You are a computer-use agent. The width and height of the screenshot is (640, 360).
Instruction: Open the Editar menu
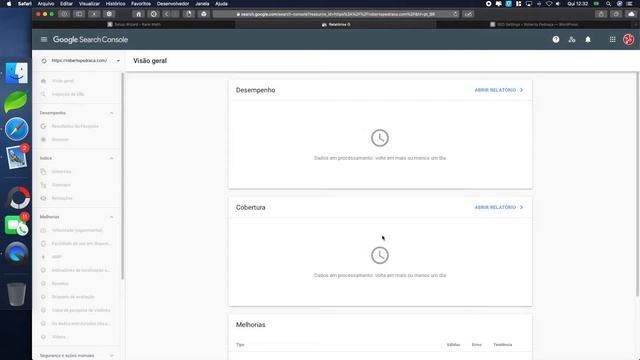tap(66, 4)
